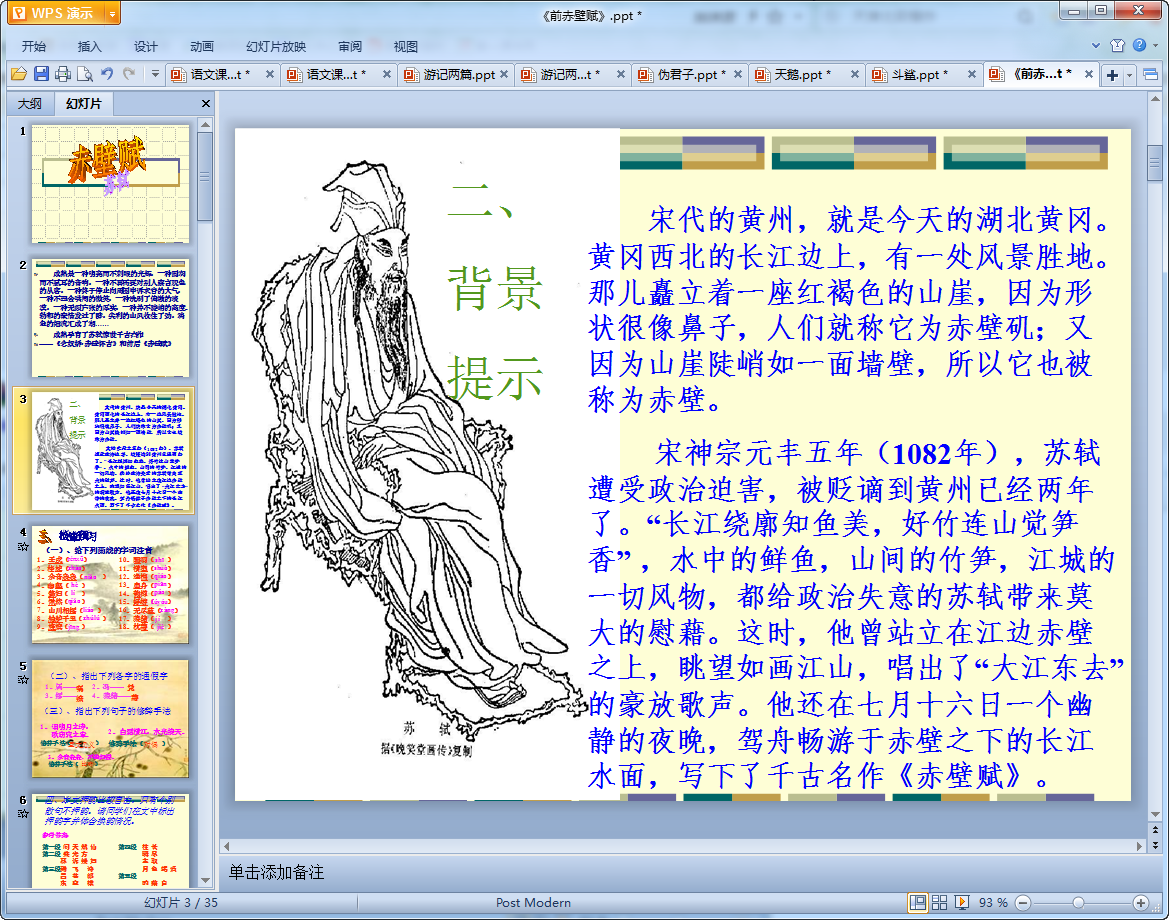Viewport: 1169px width, 920px height.
Task: Undo the last action
Action: 107,74
